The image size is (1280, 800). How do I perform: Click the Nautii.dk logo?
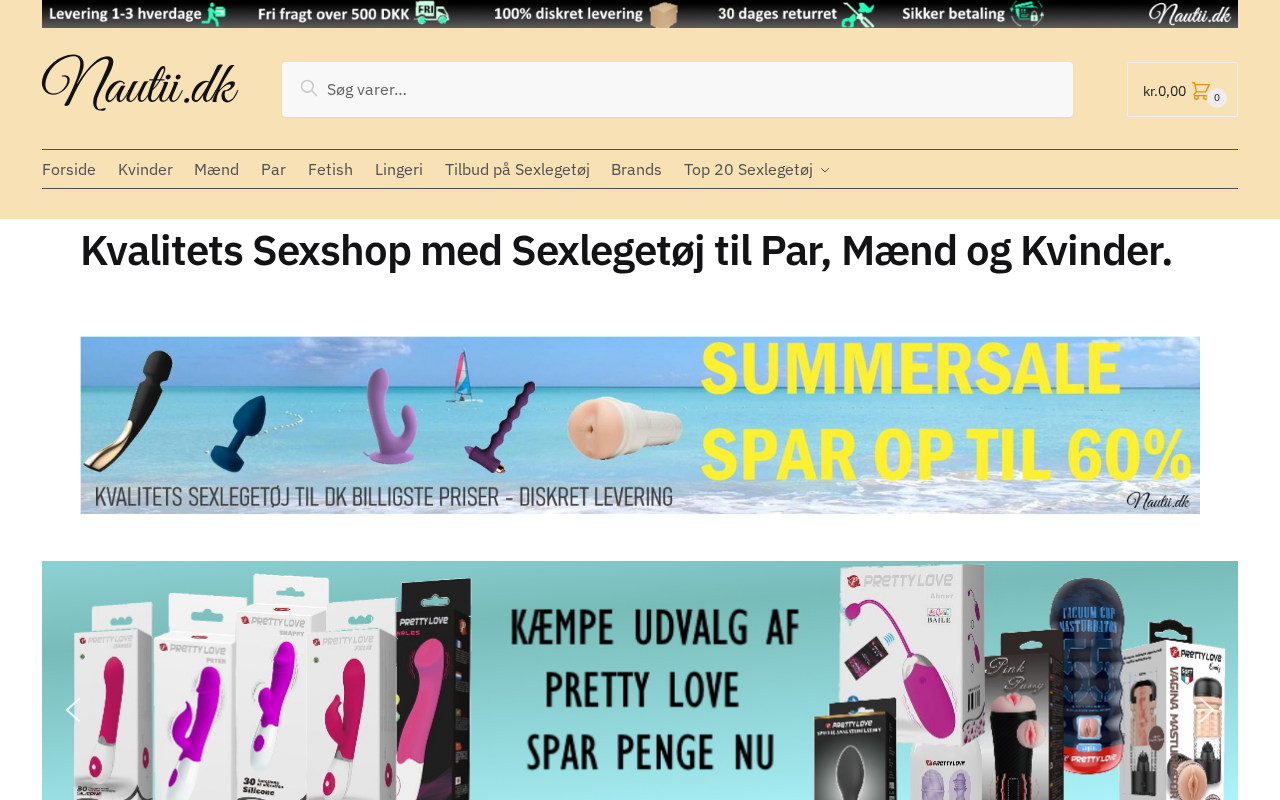(140, 83)
